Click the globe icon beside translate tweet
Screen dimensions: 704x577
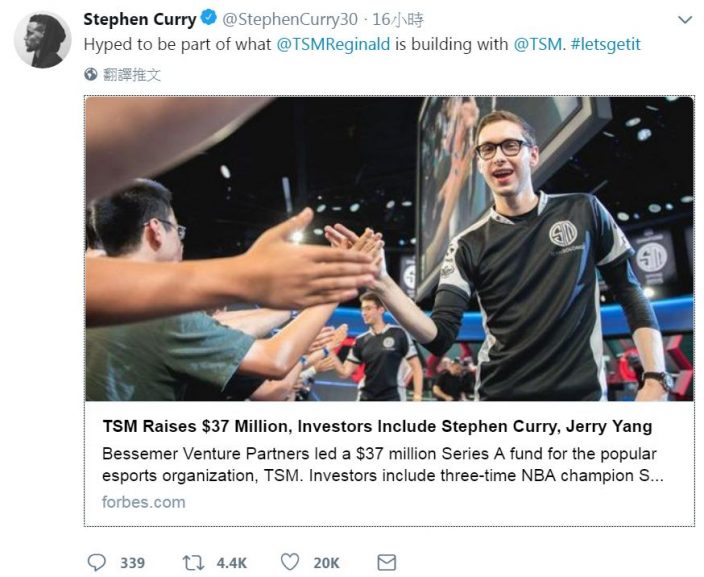tap(91, 74)
